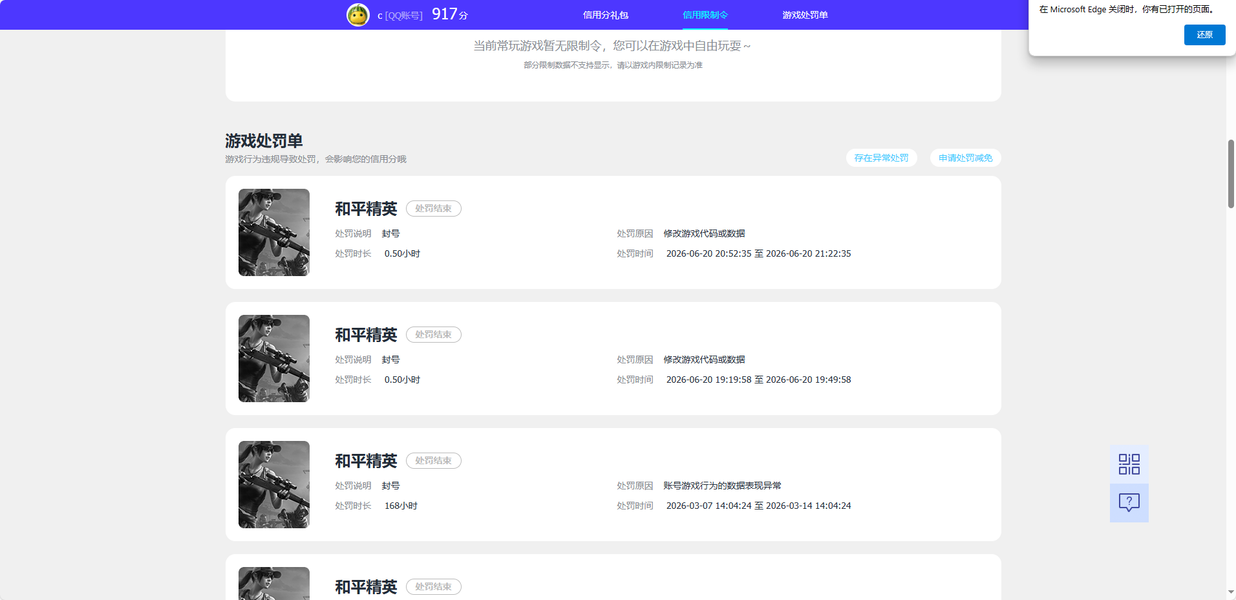Click the 917 credit score in header
Image resolution: width=1236 pixels, height=600 pixels.
(x=450, y=15)
